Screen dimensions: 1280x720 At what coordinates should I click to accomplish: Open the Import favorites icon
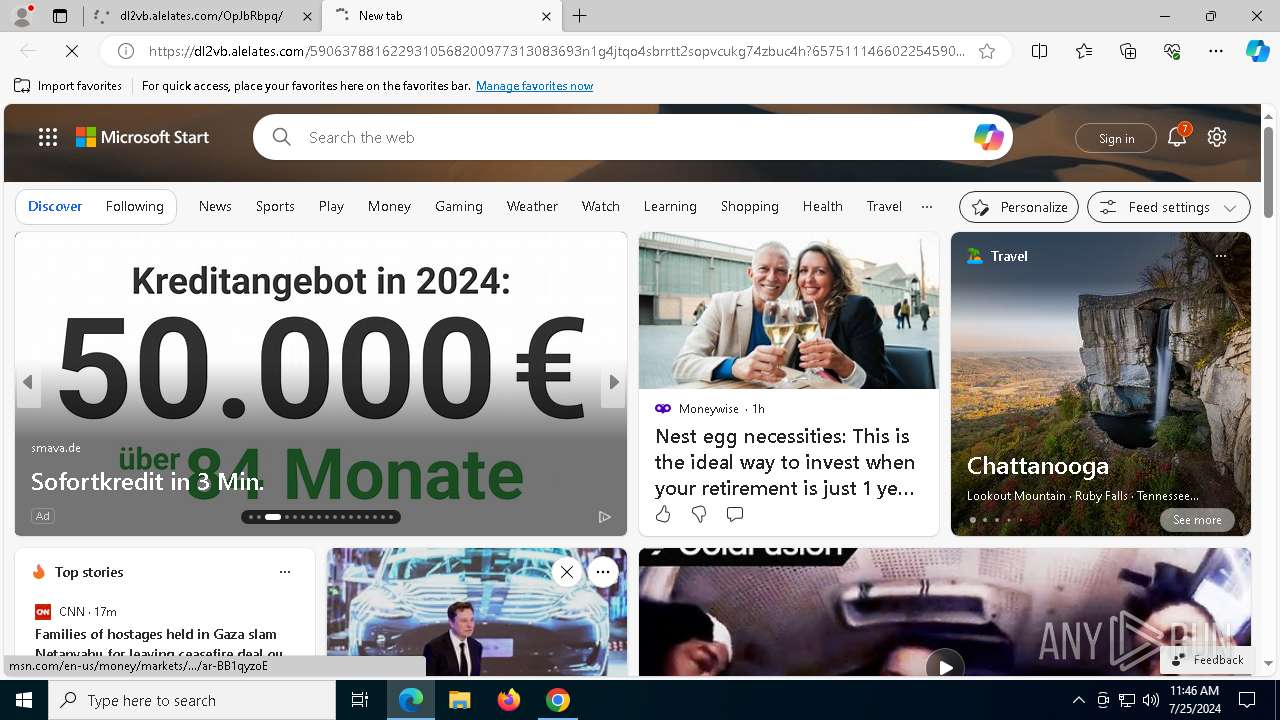tap(22, 86)
